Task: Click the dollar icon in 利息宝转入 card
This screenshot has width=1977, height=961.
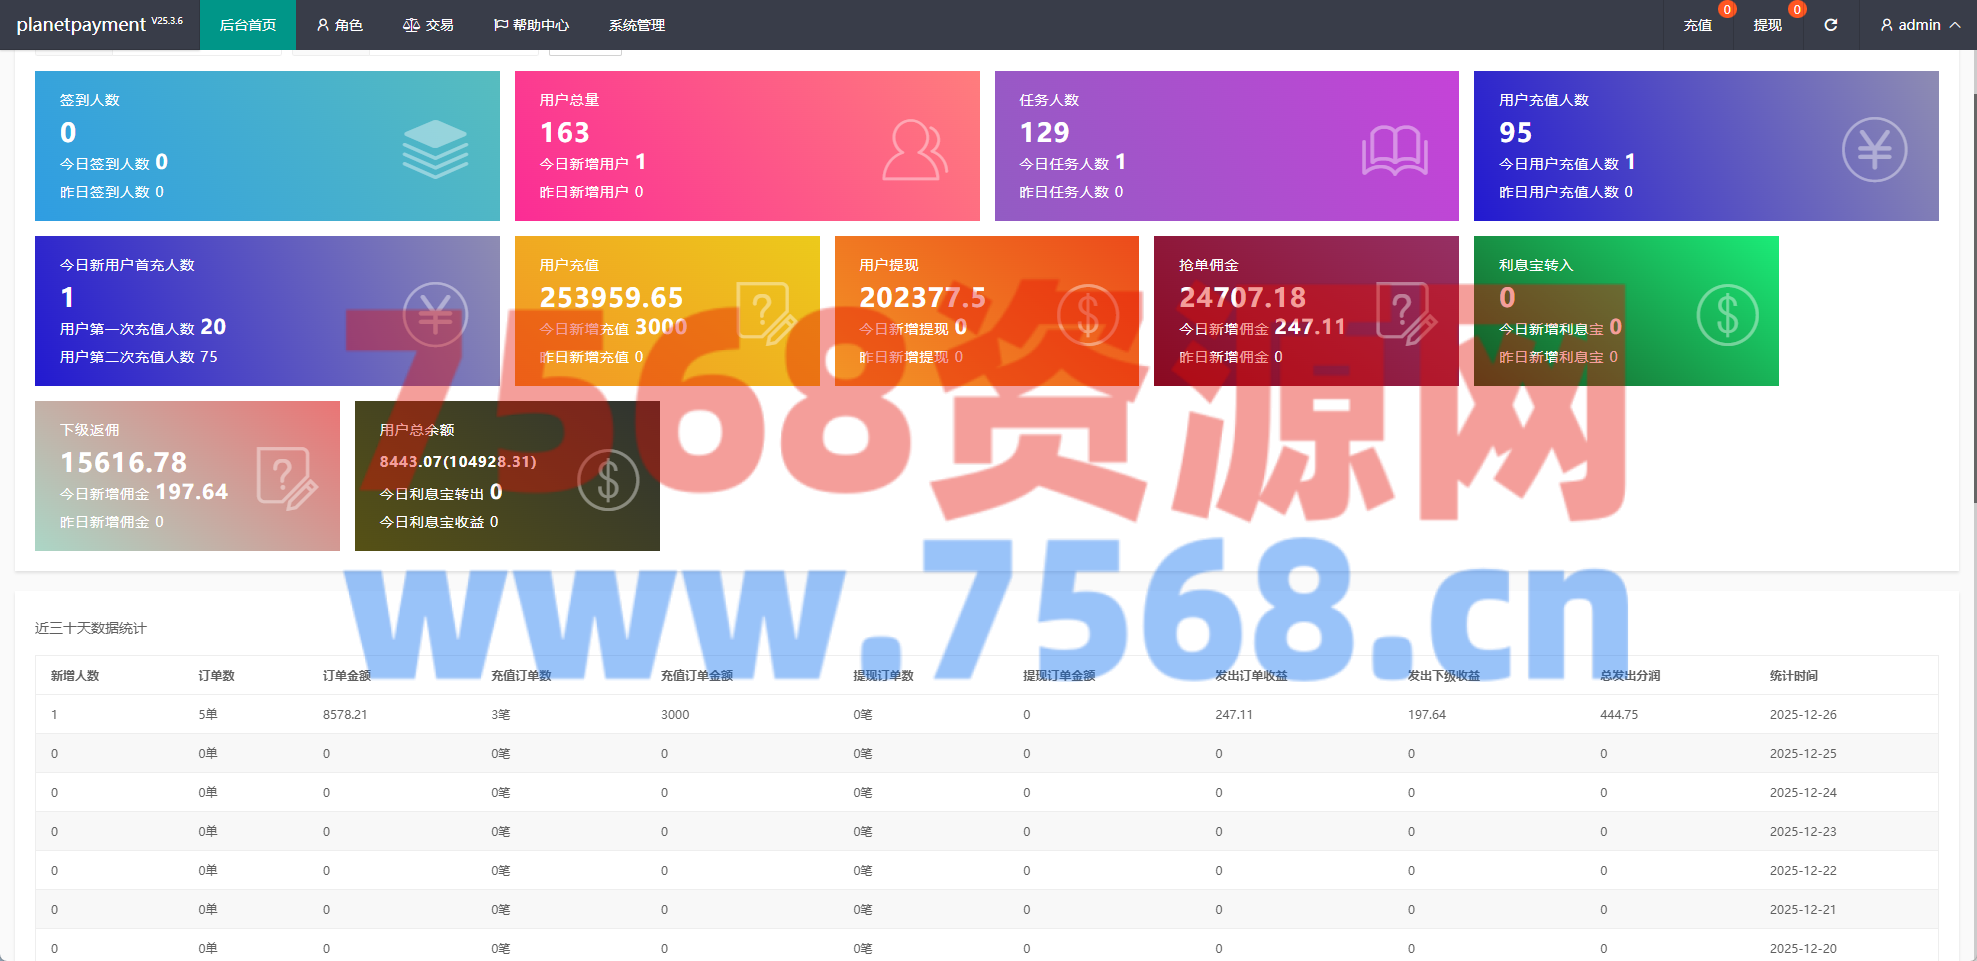Action: pyautogui.click(x=1727, y=315)
